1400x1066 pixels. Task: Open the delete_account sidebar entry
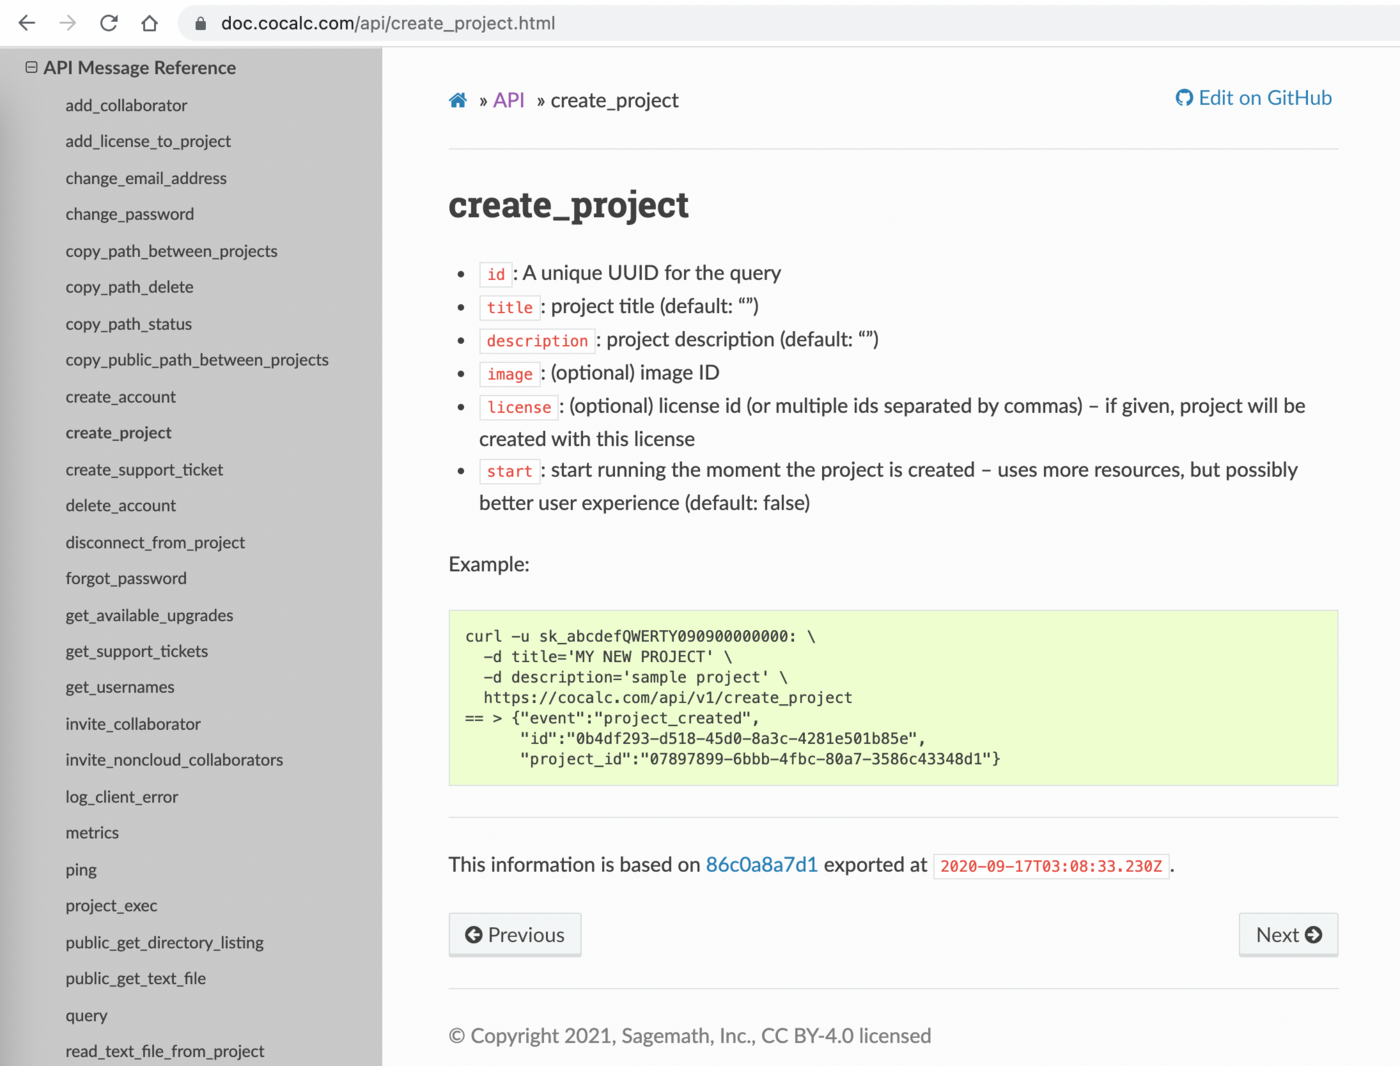(x=120, y=505)
